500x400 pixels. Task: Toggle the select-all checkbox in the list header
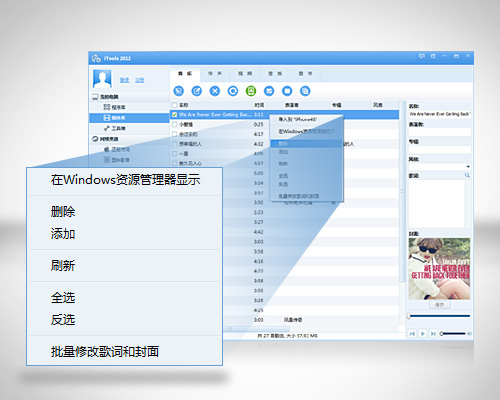click(x=174, y=105)
